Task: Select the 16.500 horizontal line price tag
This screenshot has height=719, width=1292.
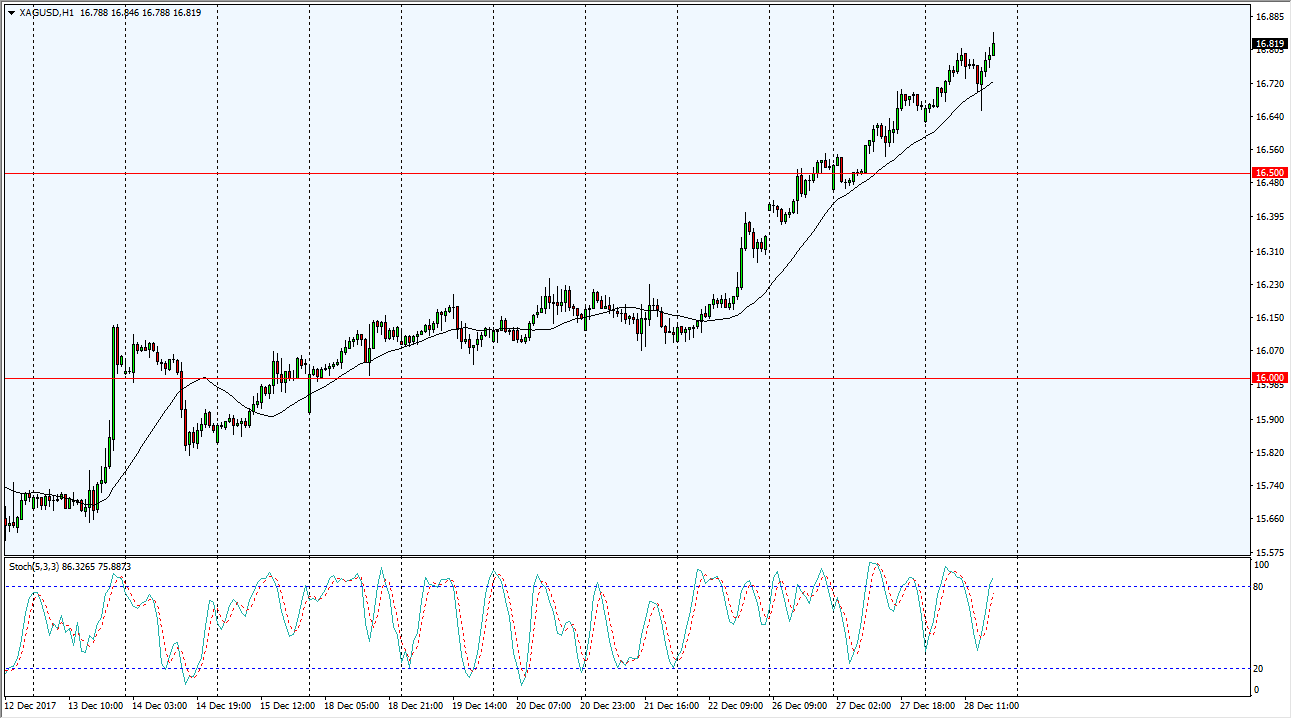Action: tap(1269, 173)
